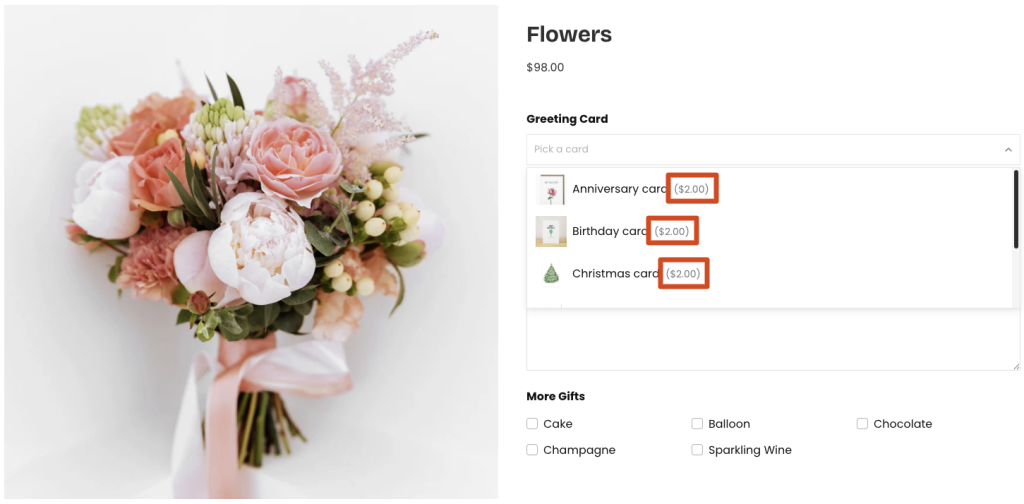The height and width of the screenshot is (504, 1024).
Task: Click the Flowers product title
Action: point(569,35)
